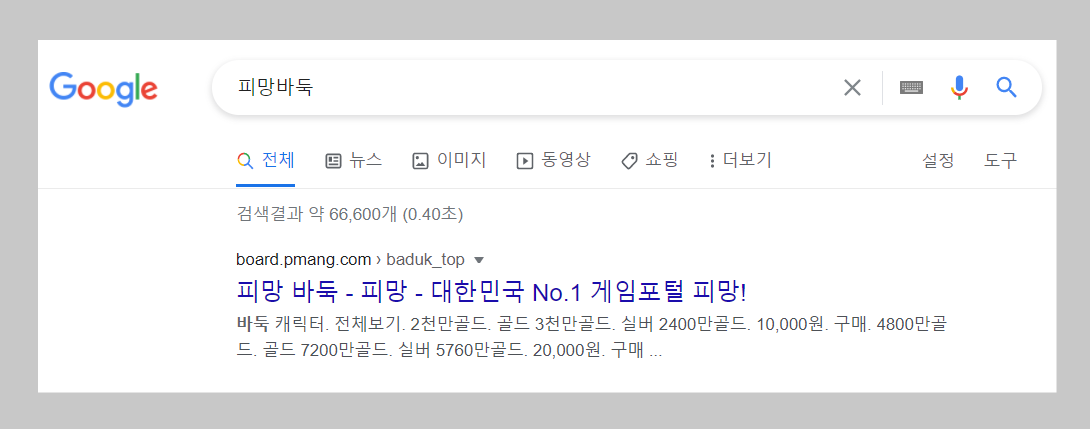Open the on-screen keyboard icon
This screenshot has width=1090, height=429.
pos(911,88)
